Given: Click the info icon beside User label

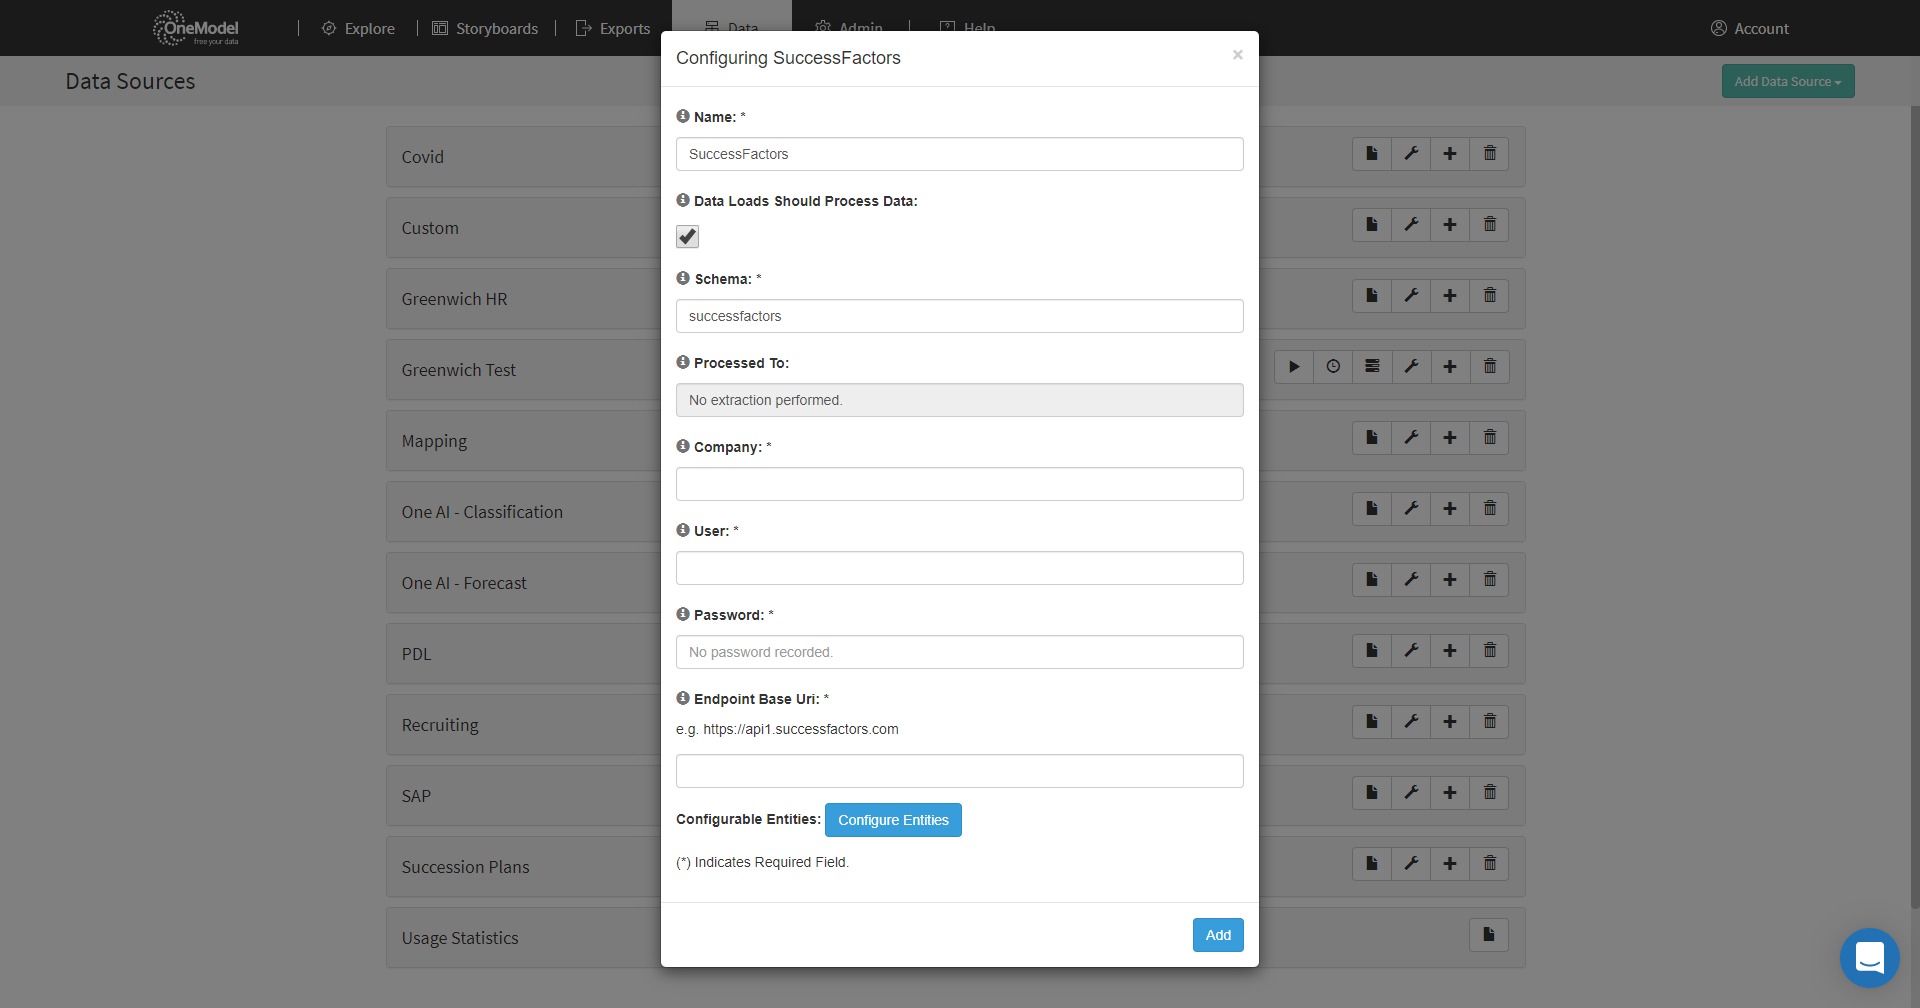Looking at the screenshot, I should pyautogui.click(x=683, y=530).
